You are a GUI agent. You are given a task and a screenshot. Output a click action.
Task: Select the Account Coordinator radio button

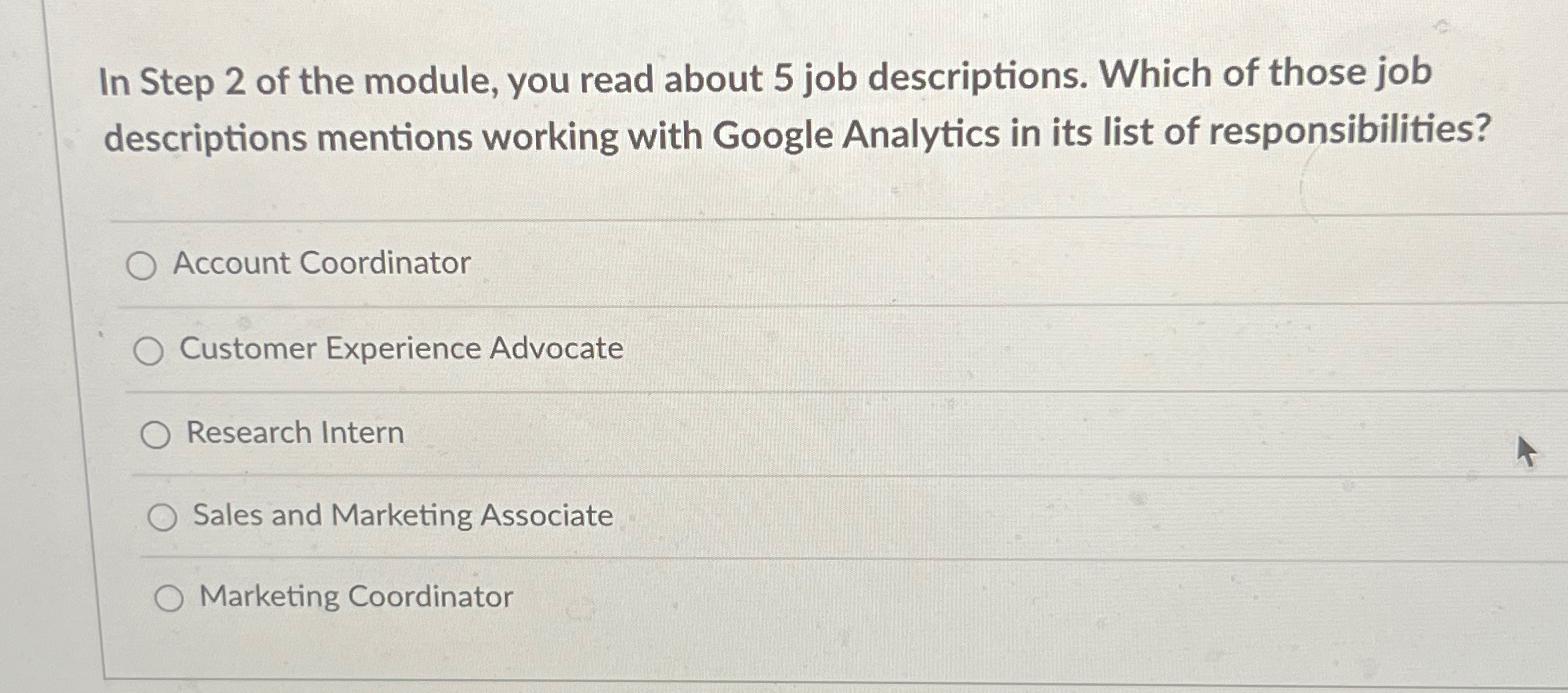click(141, 265)
